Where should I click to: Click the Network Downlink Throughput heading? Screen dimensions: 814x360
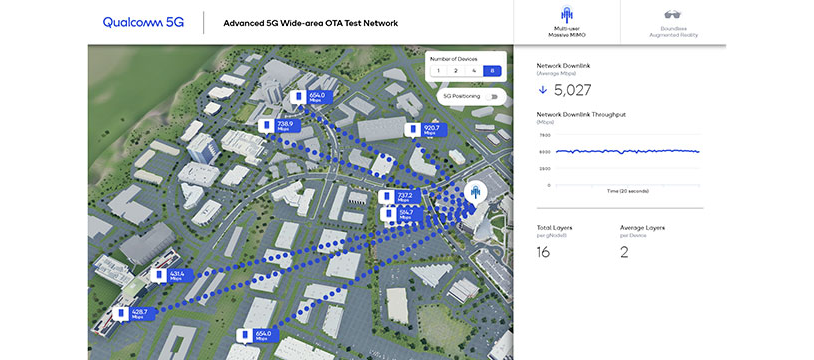(581, 114)
